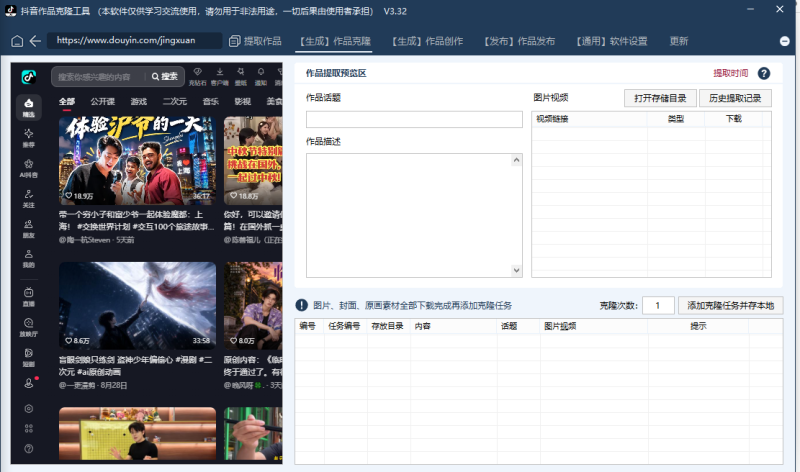Open the Go board video thumbnail

[137, 433]
